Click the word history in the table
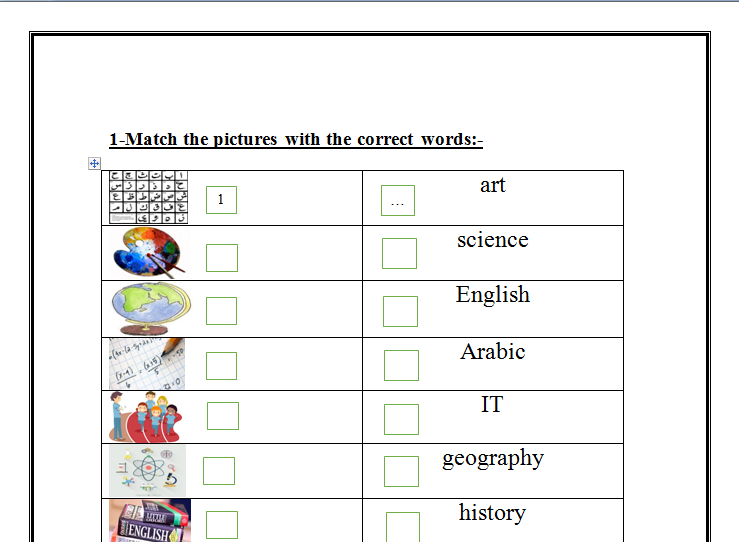This screenshot has width=739, height=542. (x=492, y=513)
